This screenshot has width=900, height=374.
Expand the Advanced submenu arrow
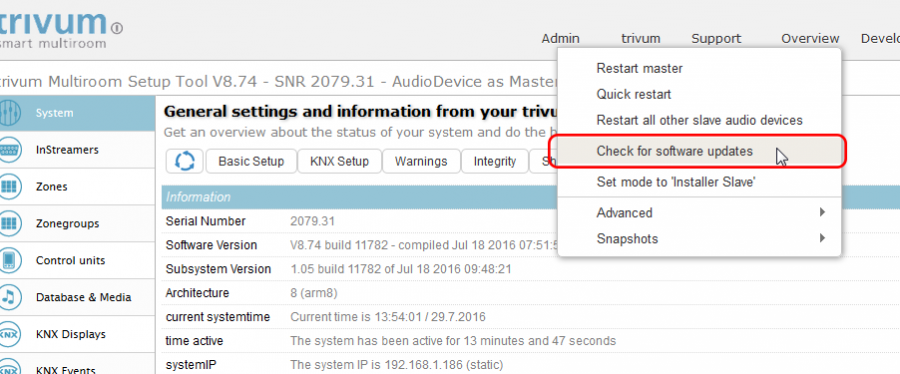pos(823,213)
